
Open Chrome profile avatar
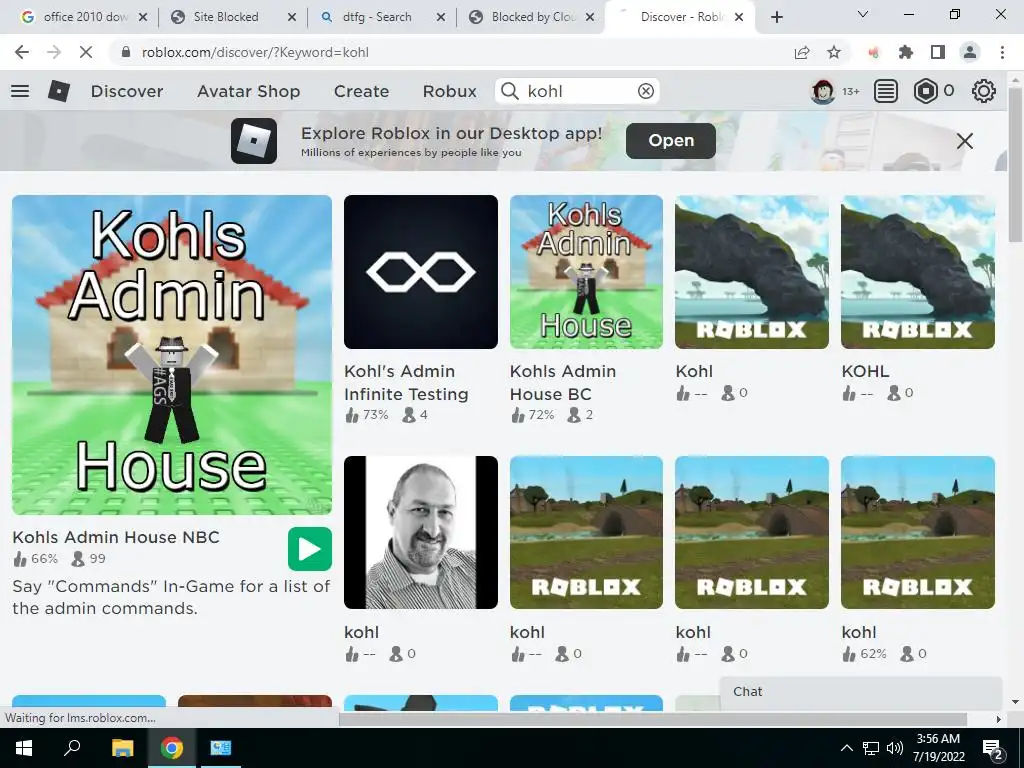tap(970, 52)
